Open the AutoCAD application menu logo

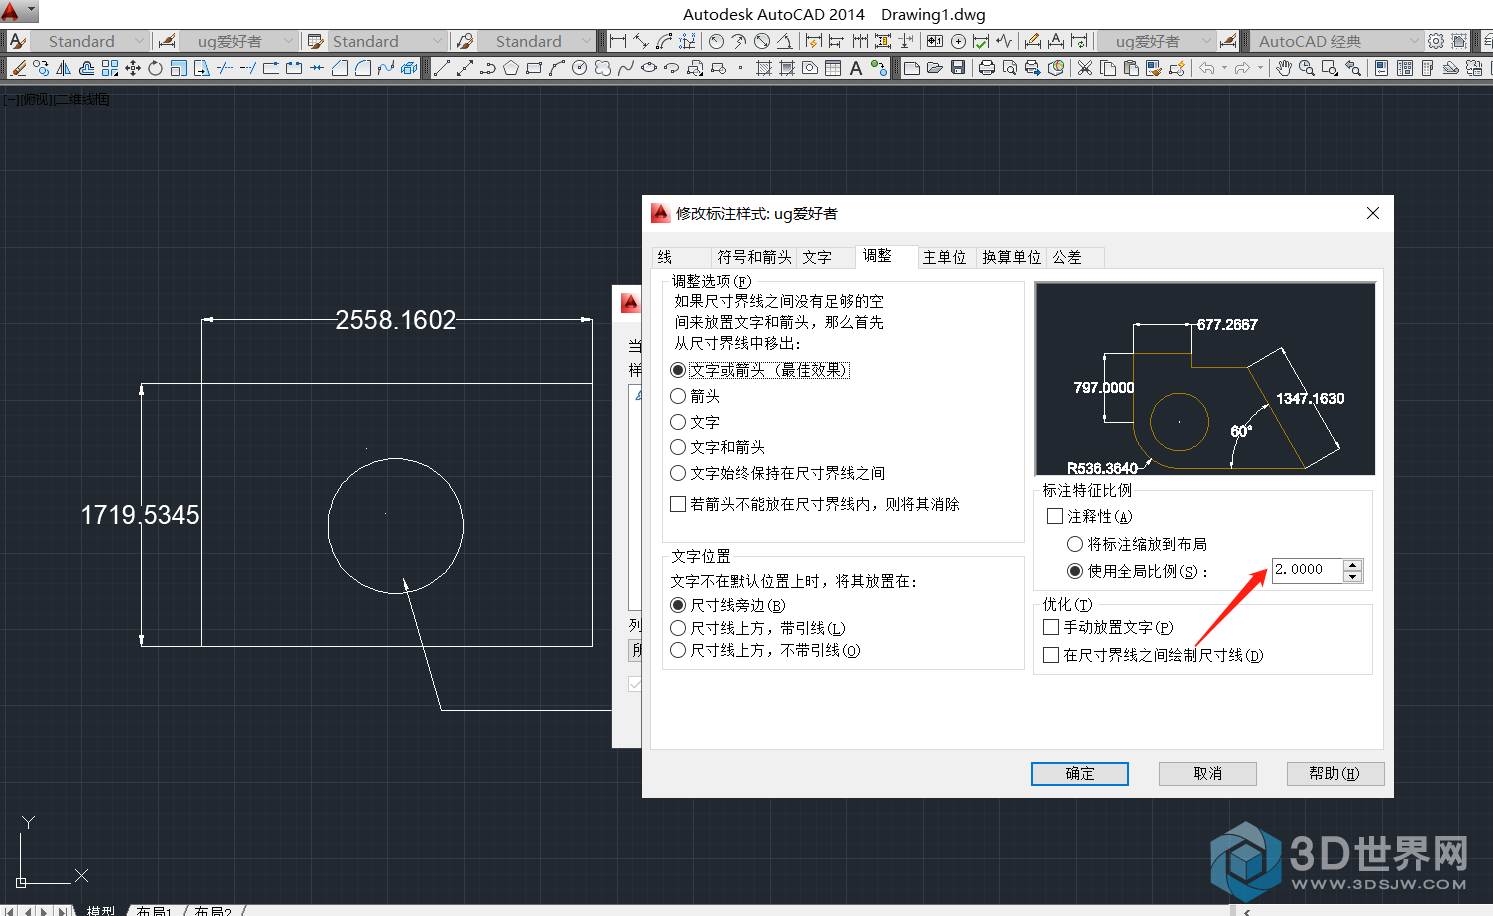tap(10, 11)
